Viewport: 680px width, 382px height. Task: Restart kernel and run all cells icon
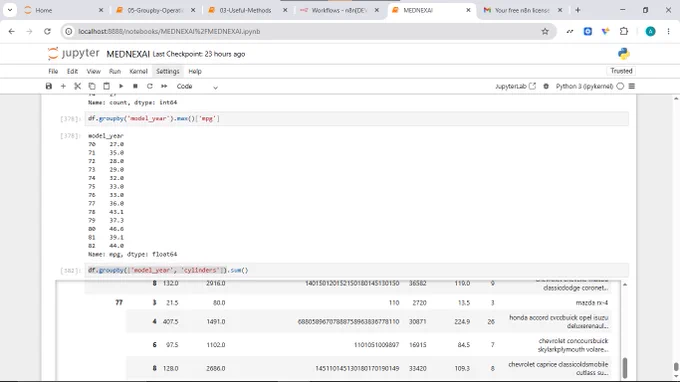coord(164,86)
